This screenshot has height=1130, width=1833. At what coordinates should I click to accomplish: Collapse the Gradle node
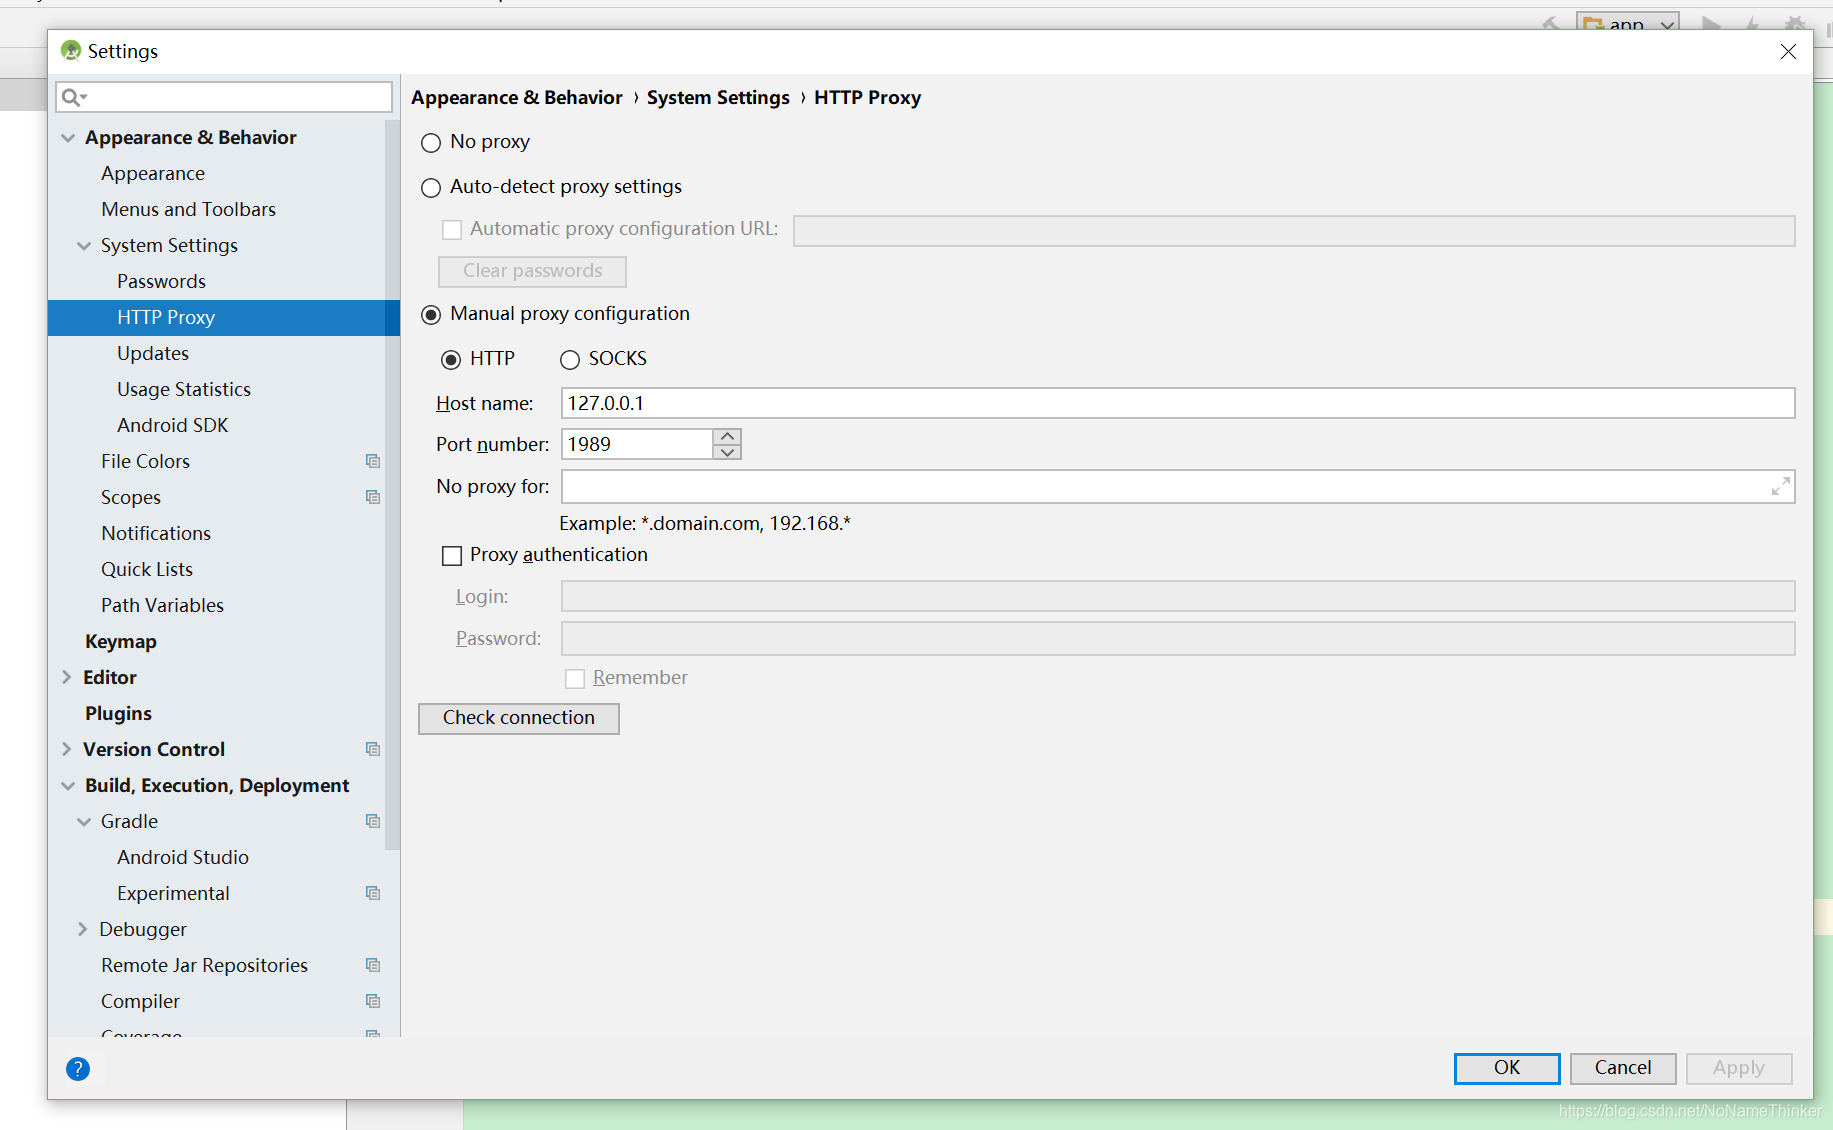click(x=84, y=822)
